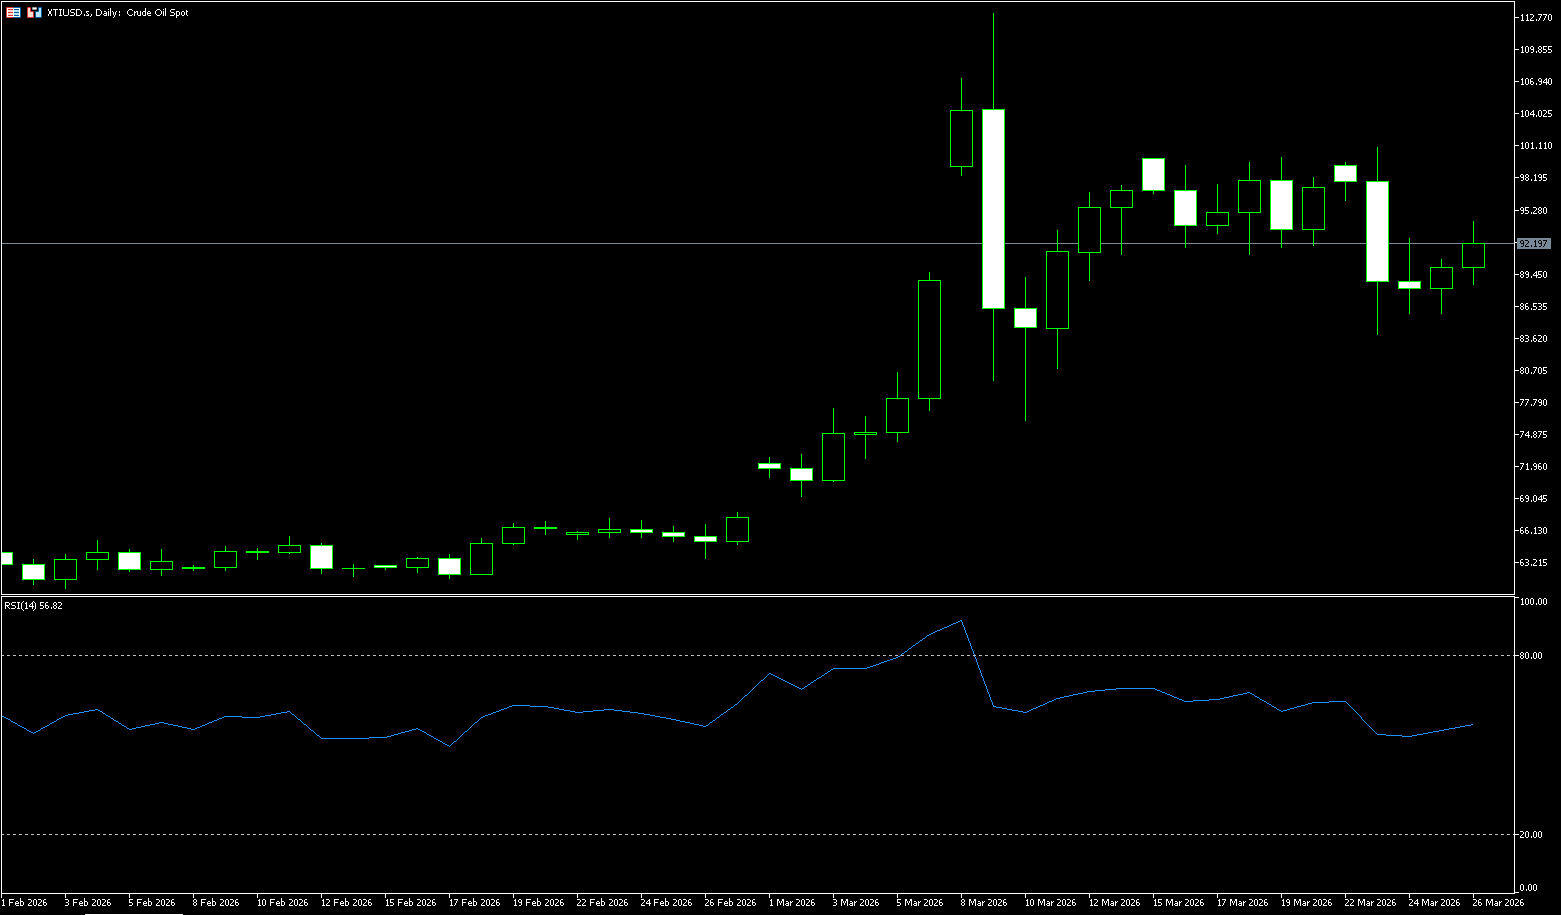Click the 17 Feb 2026 date label

coord(474,902)
